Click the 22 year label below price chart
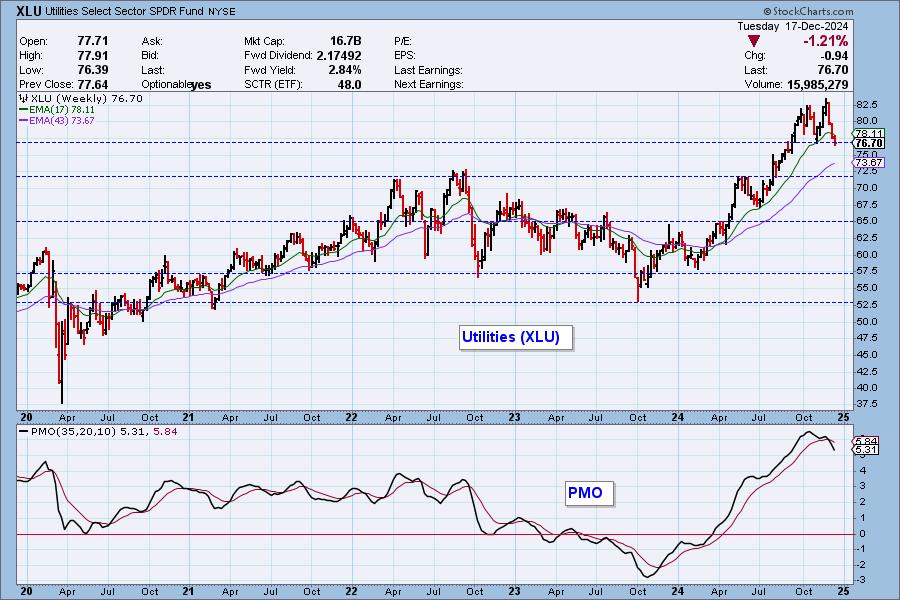900x600 pixels. [351, 417]
